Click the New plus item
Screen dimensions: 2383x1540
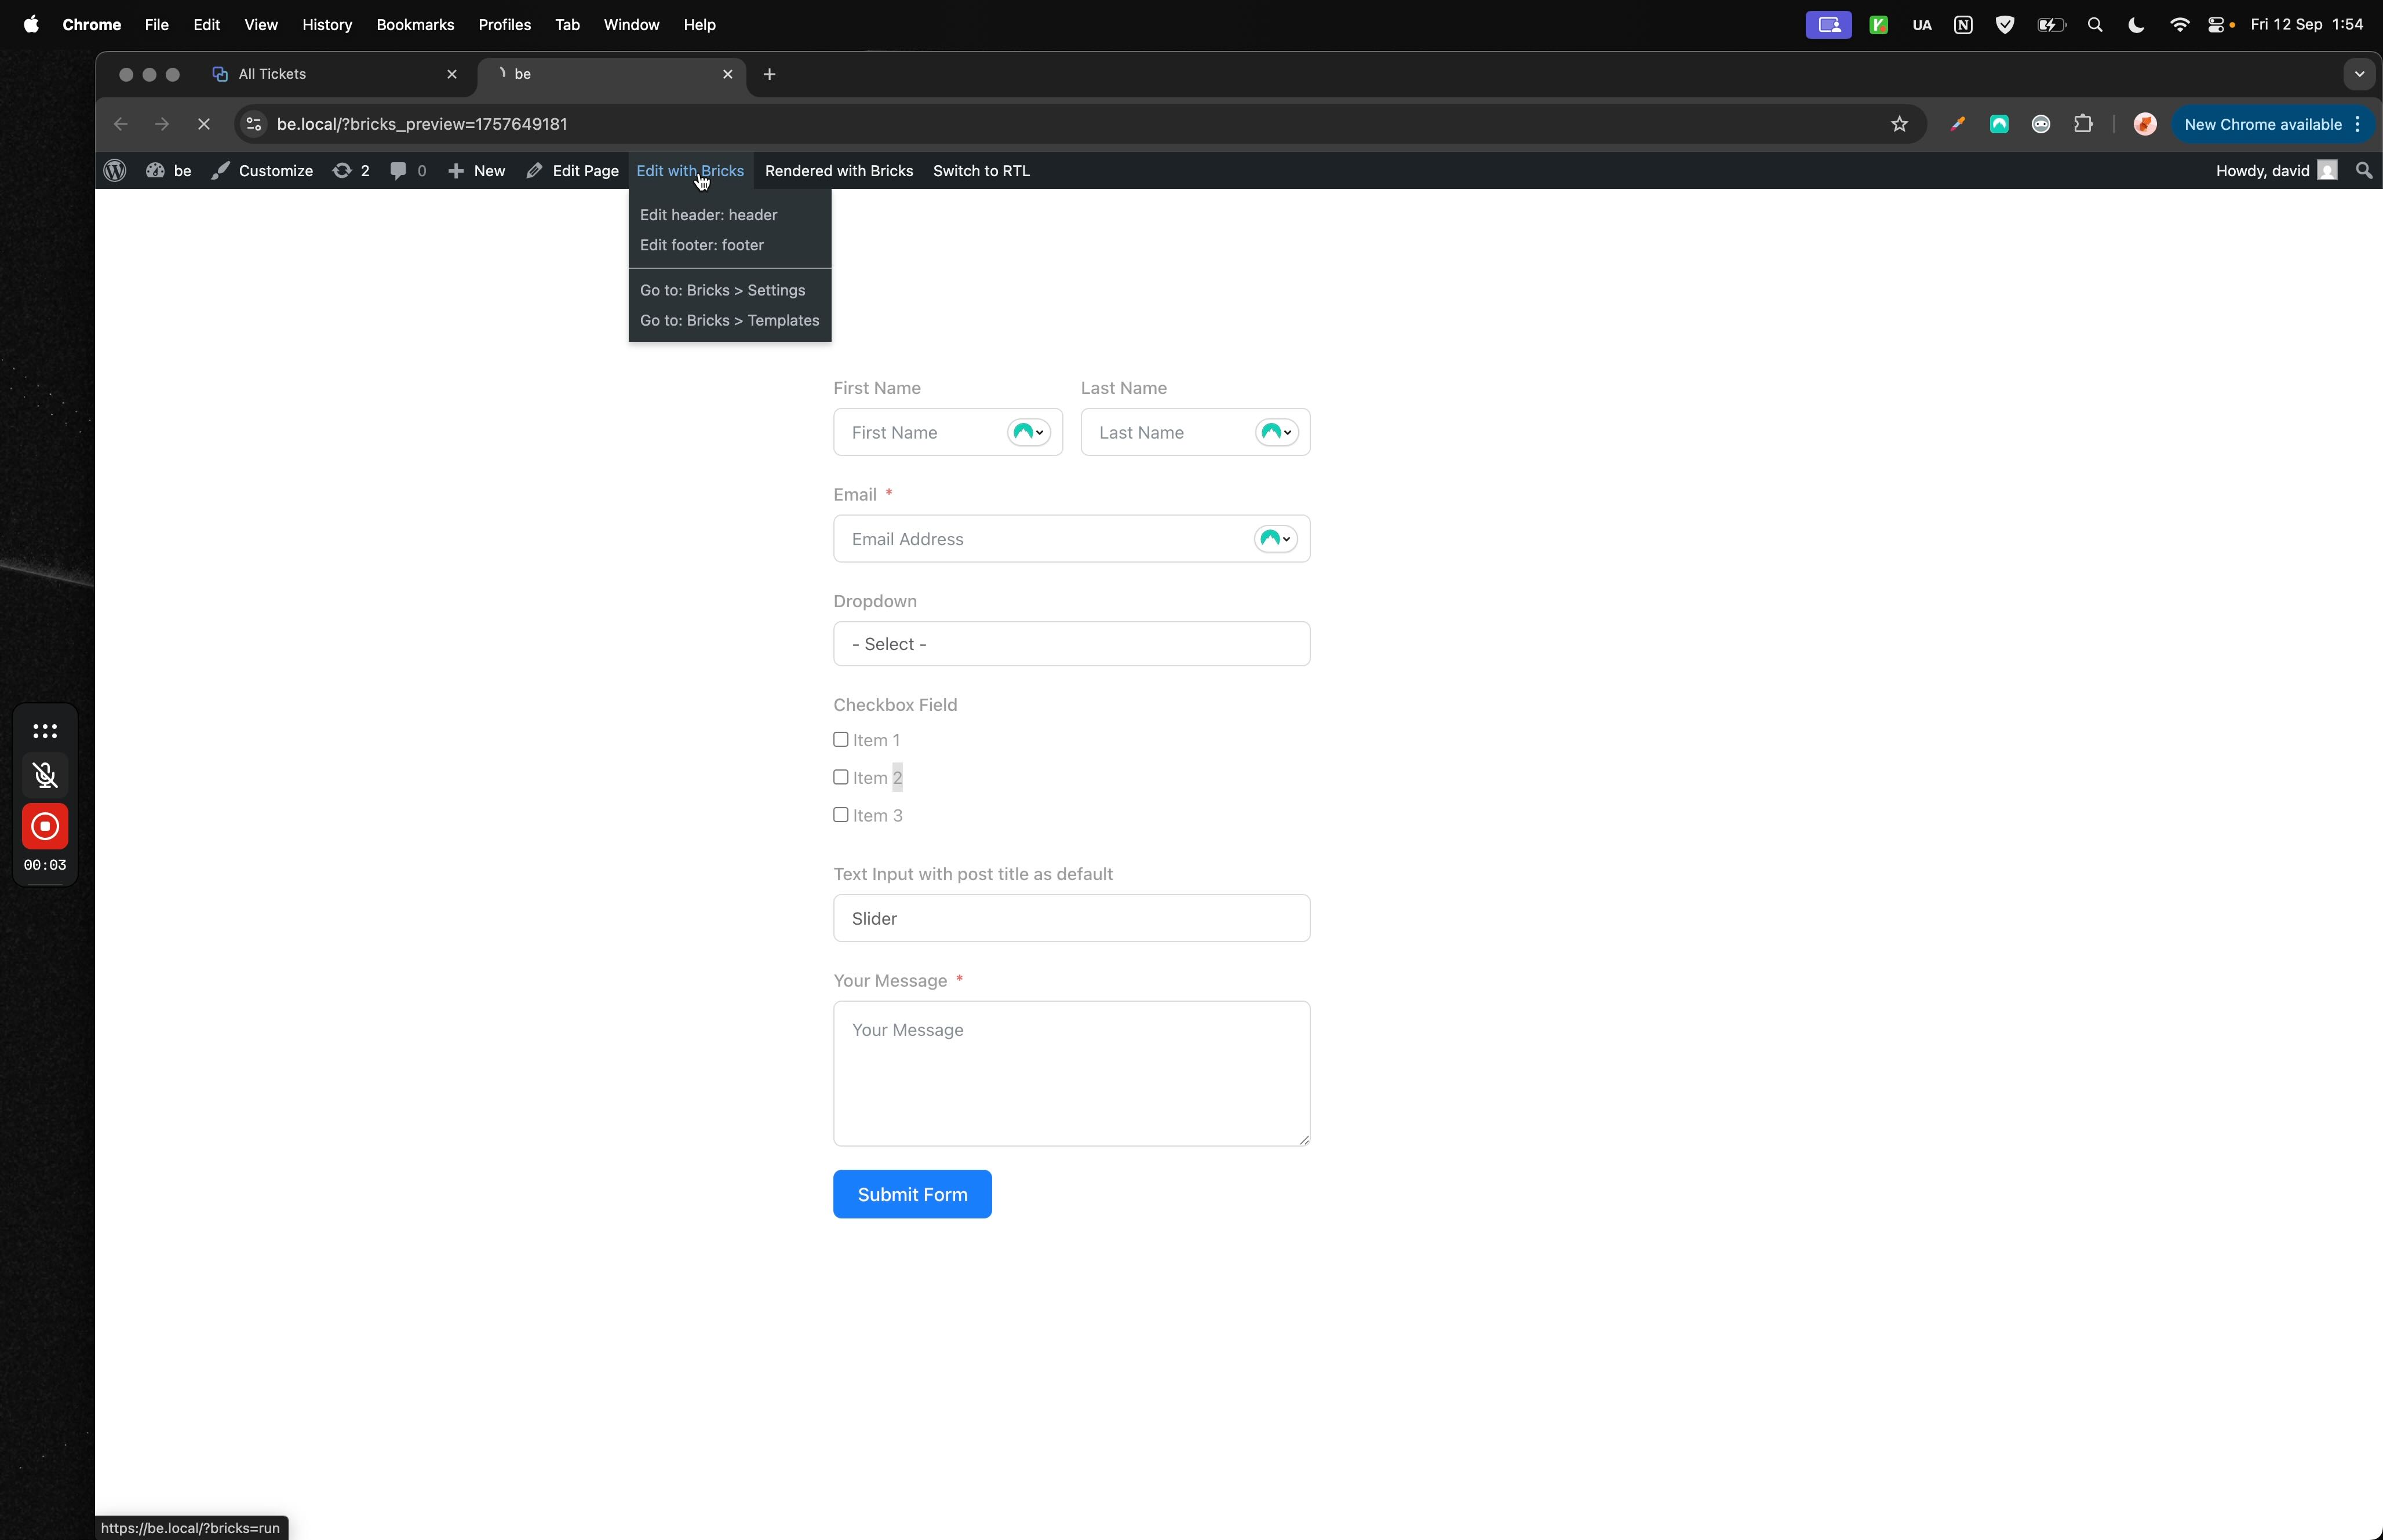coord(476,171)
